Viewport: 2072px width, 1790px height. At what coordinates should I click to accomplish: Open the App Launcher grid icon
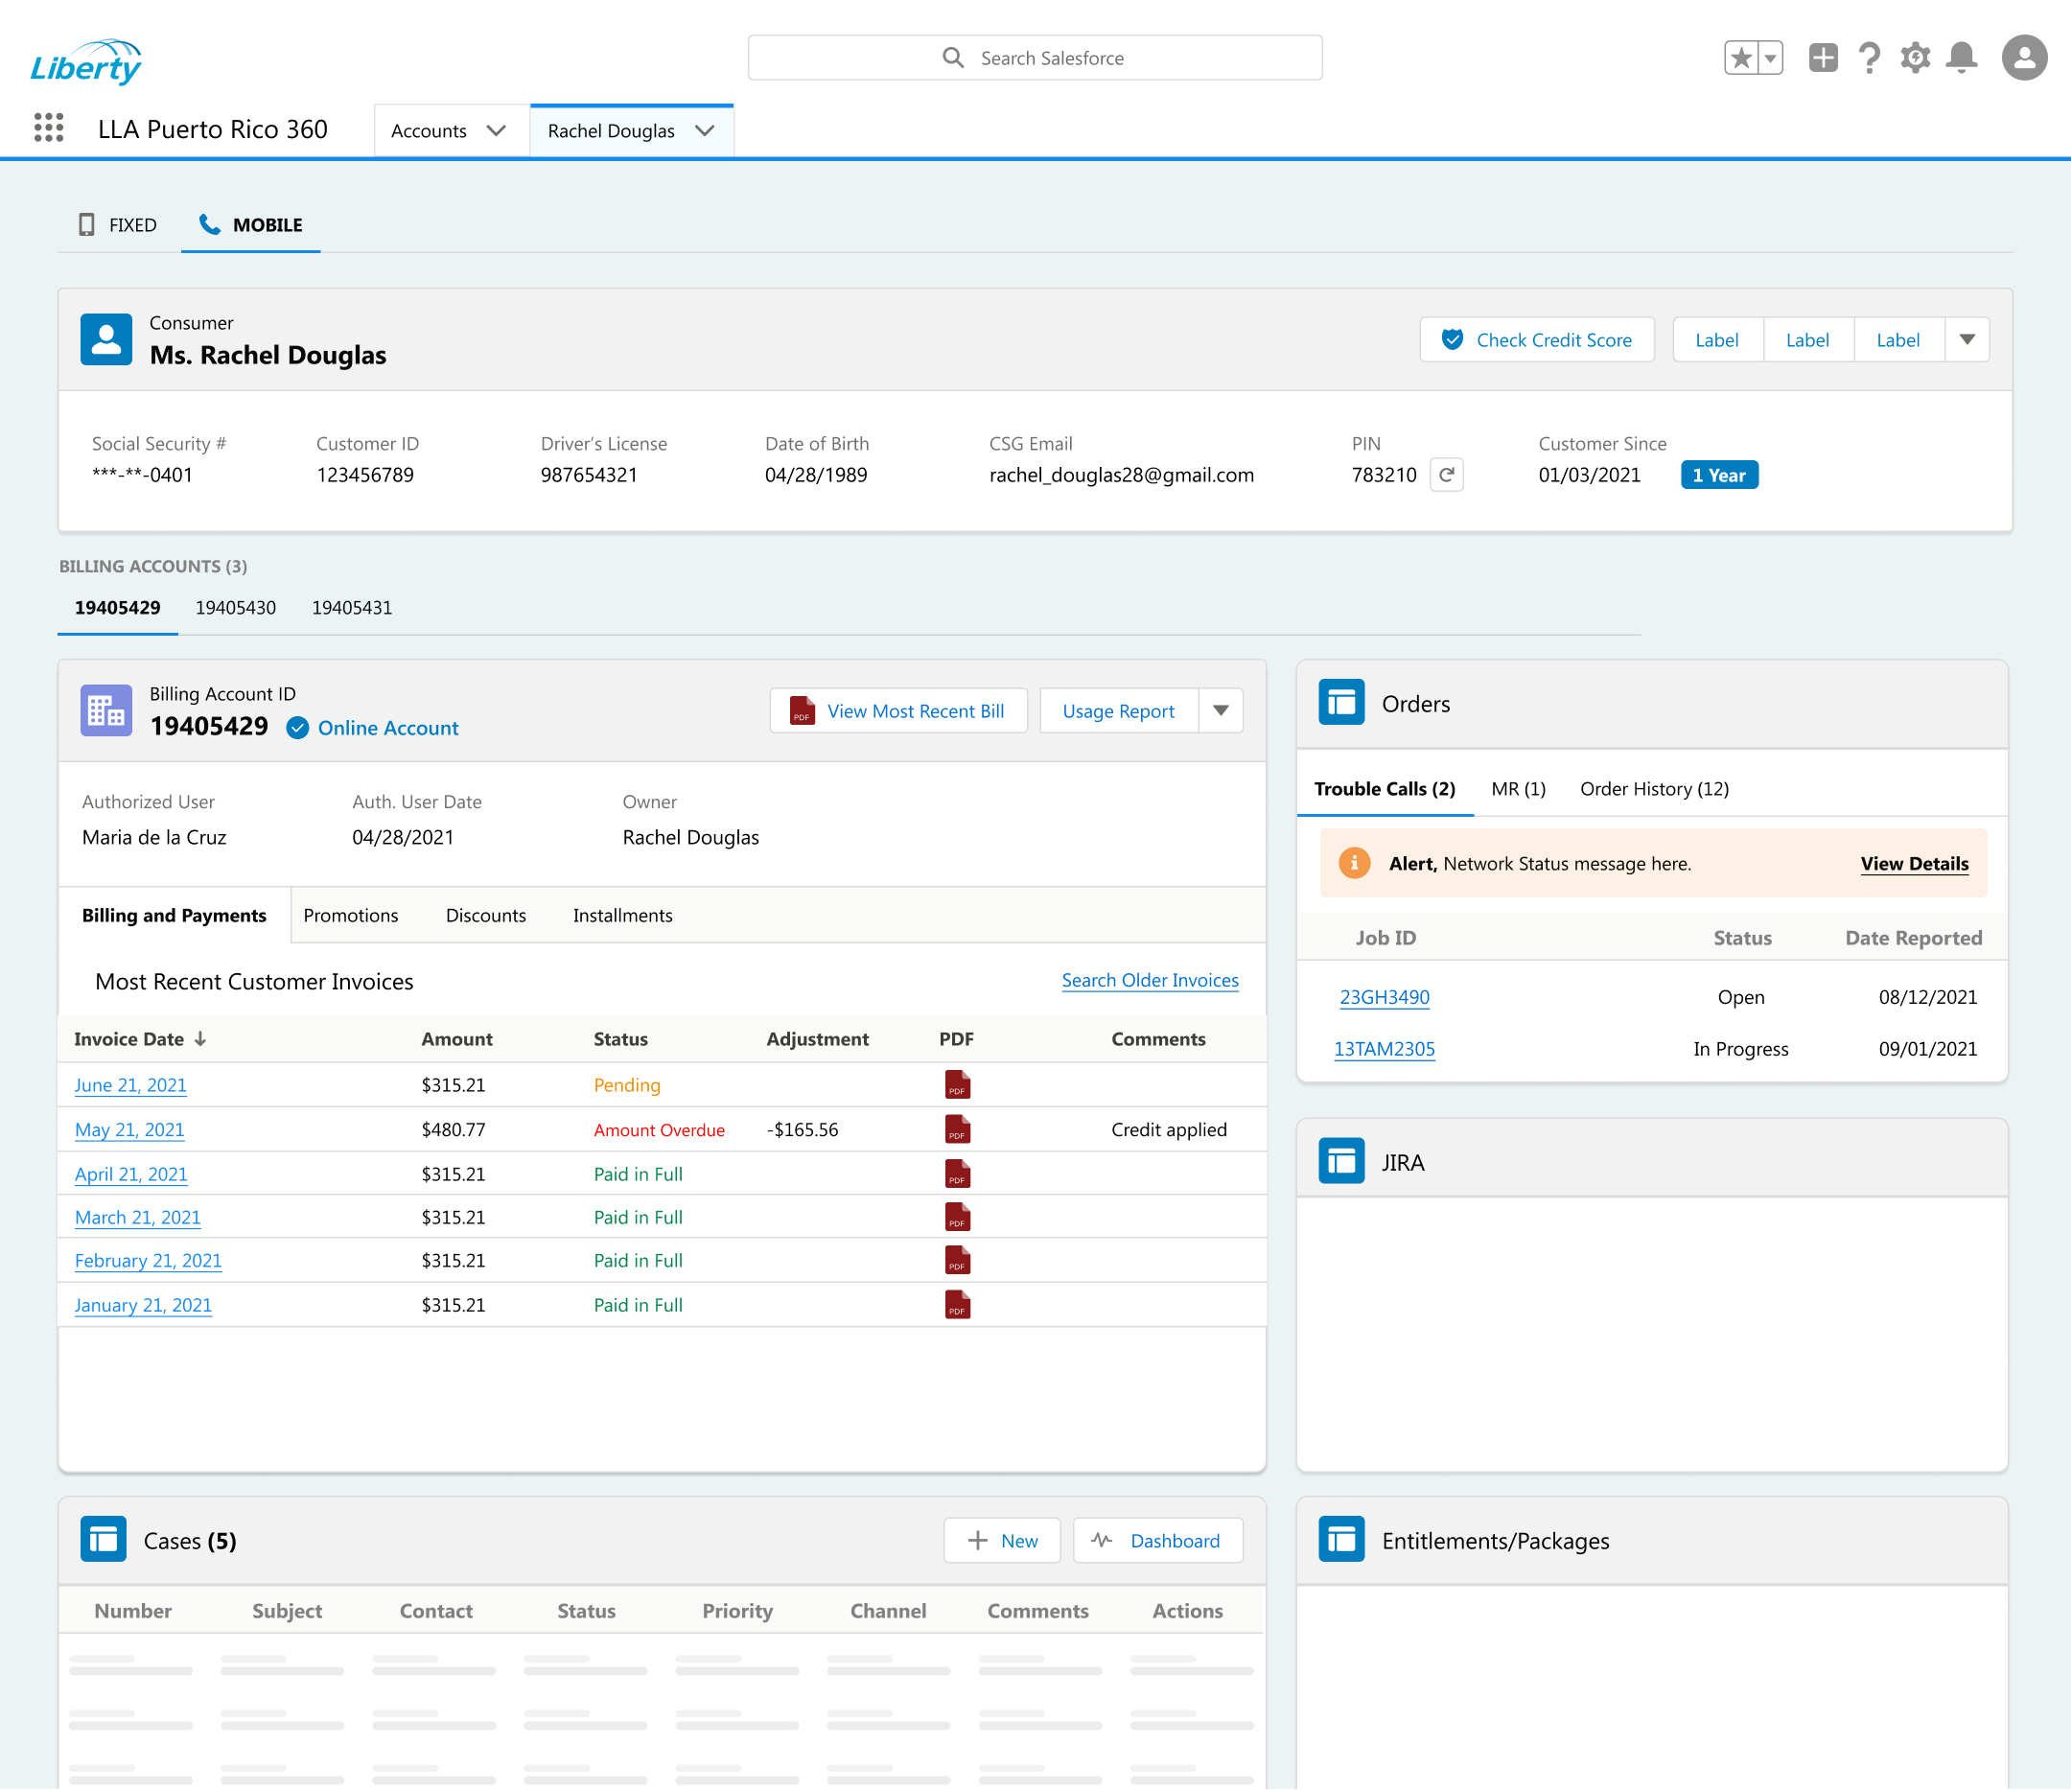point(48,128)
